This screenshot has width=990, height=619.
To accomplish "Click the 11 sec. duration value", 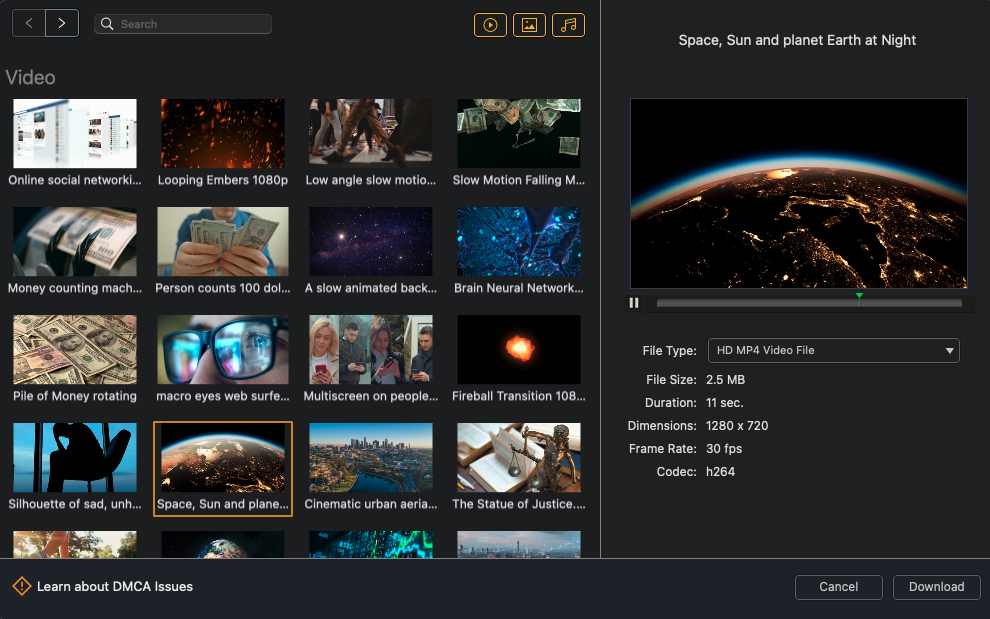I will (x=725, y=402).
